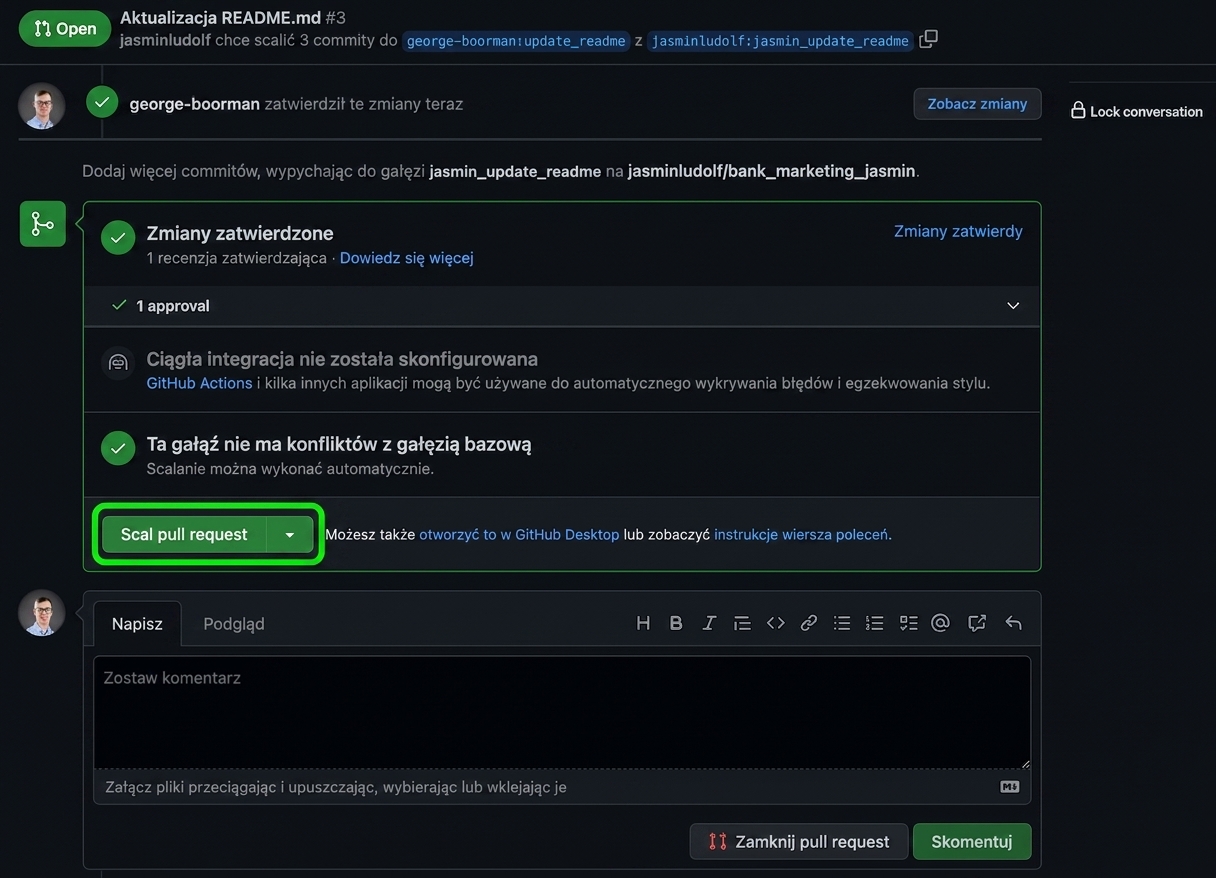This screenshot has width=1216, height=878.
Task: Mention a user with @ icon
Action: coord(940,623)
